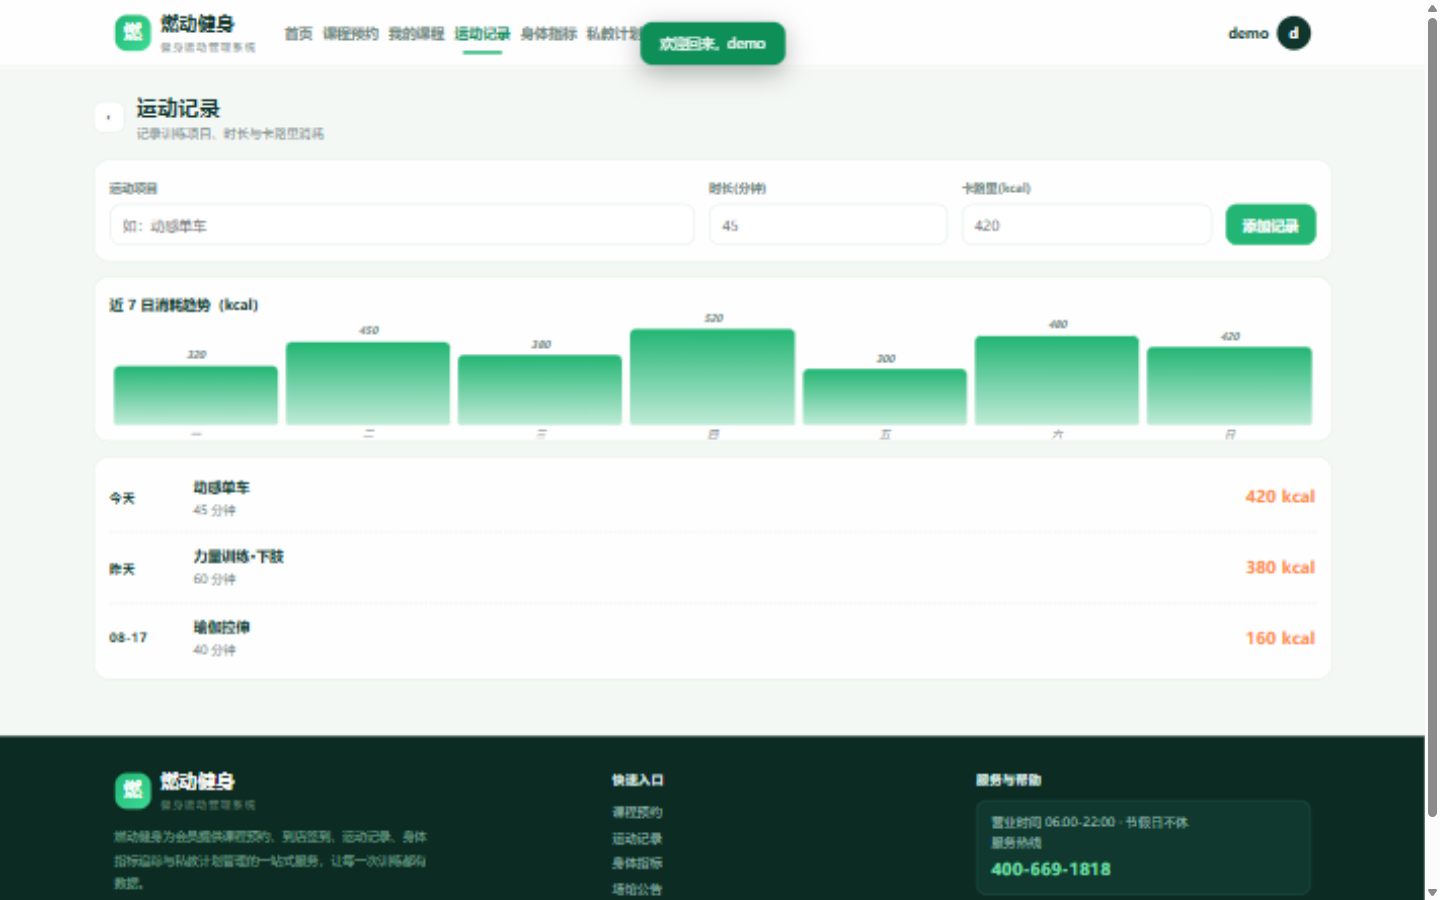1440x900 pixels.
Task: Click the 380 kcal record value
Action: (x=1280, y=568)
